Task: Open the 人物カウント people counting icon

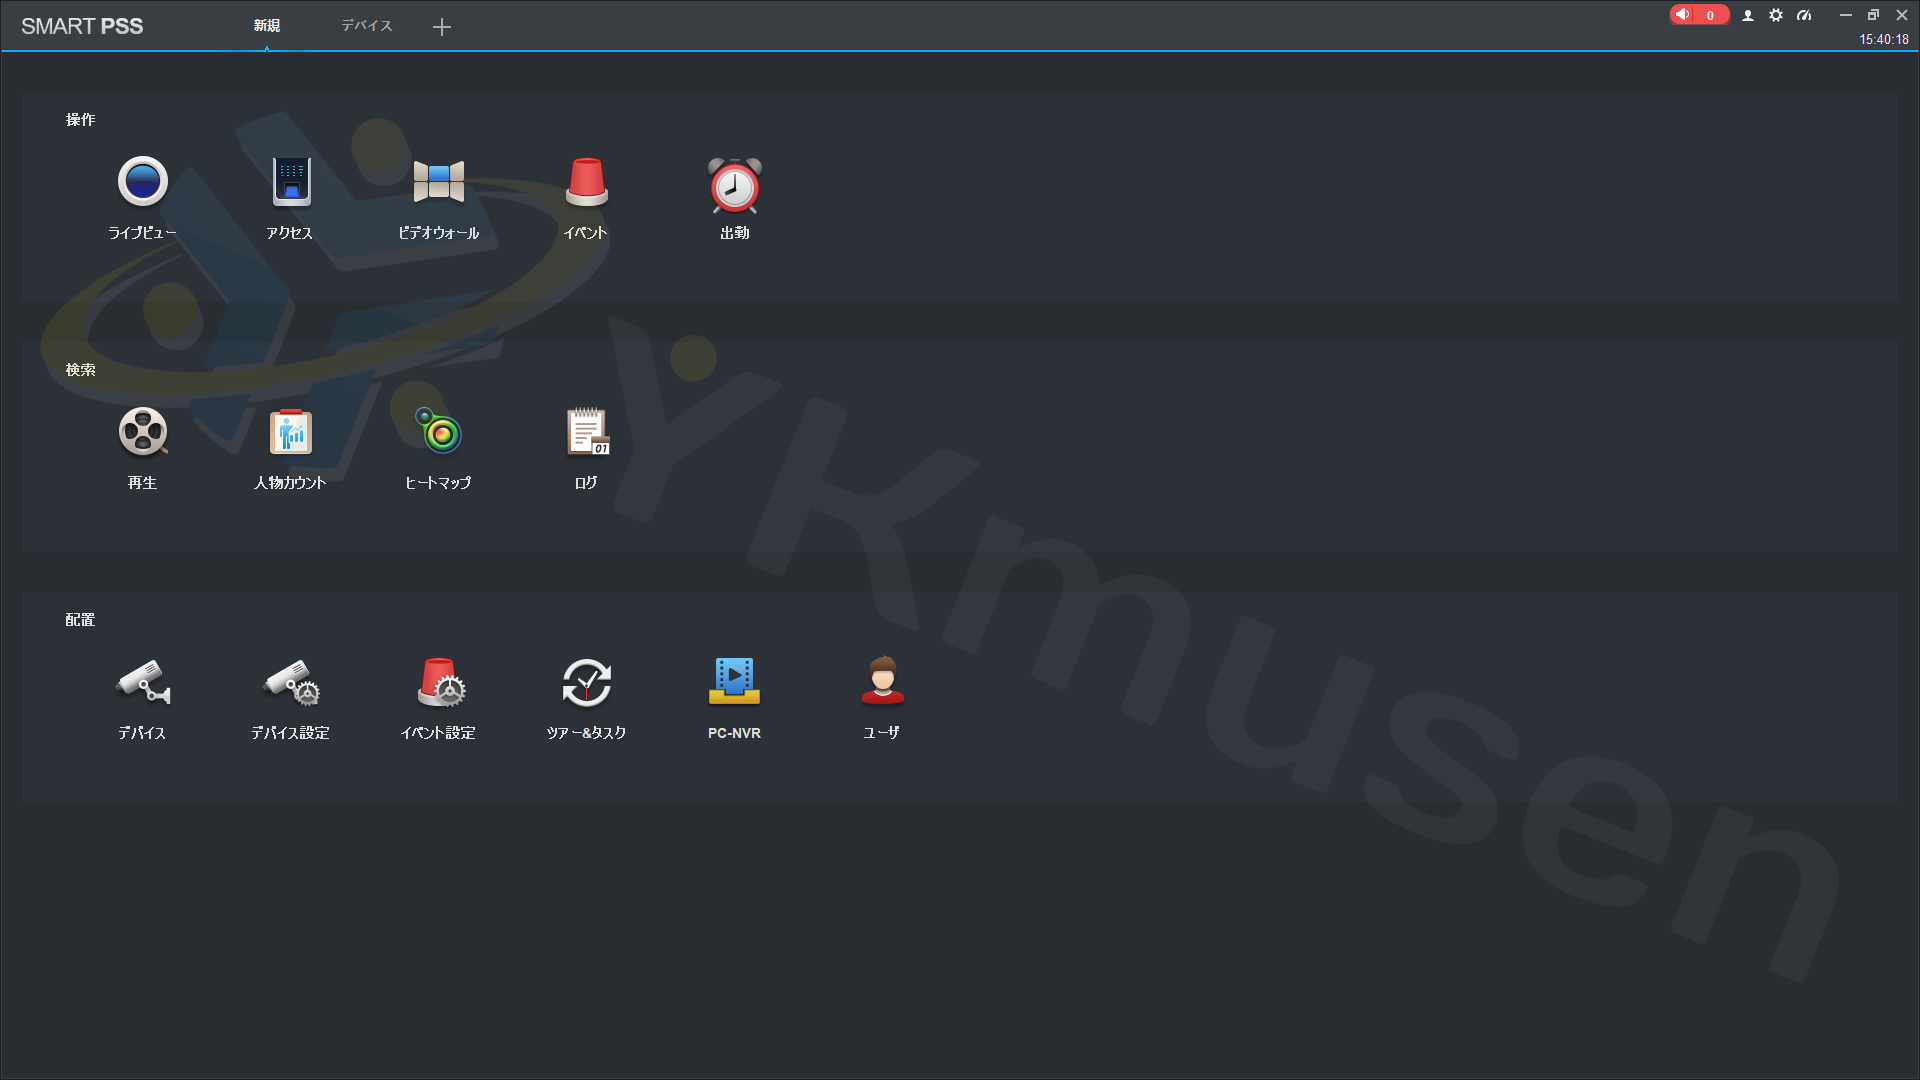Action: 290,433
